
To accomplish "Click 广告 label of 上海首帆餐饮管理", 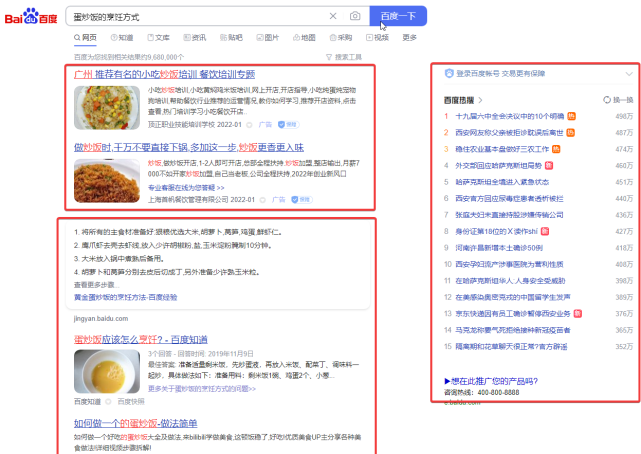I will tap(278, 200).
